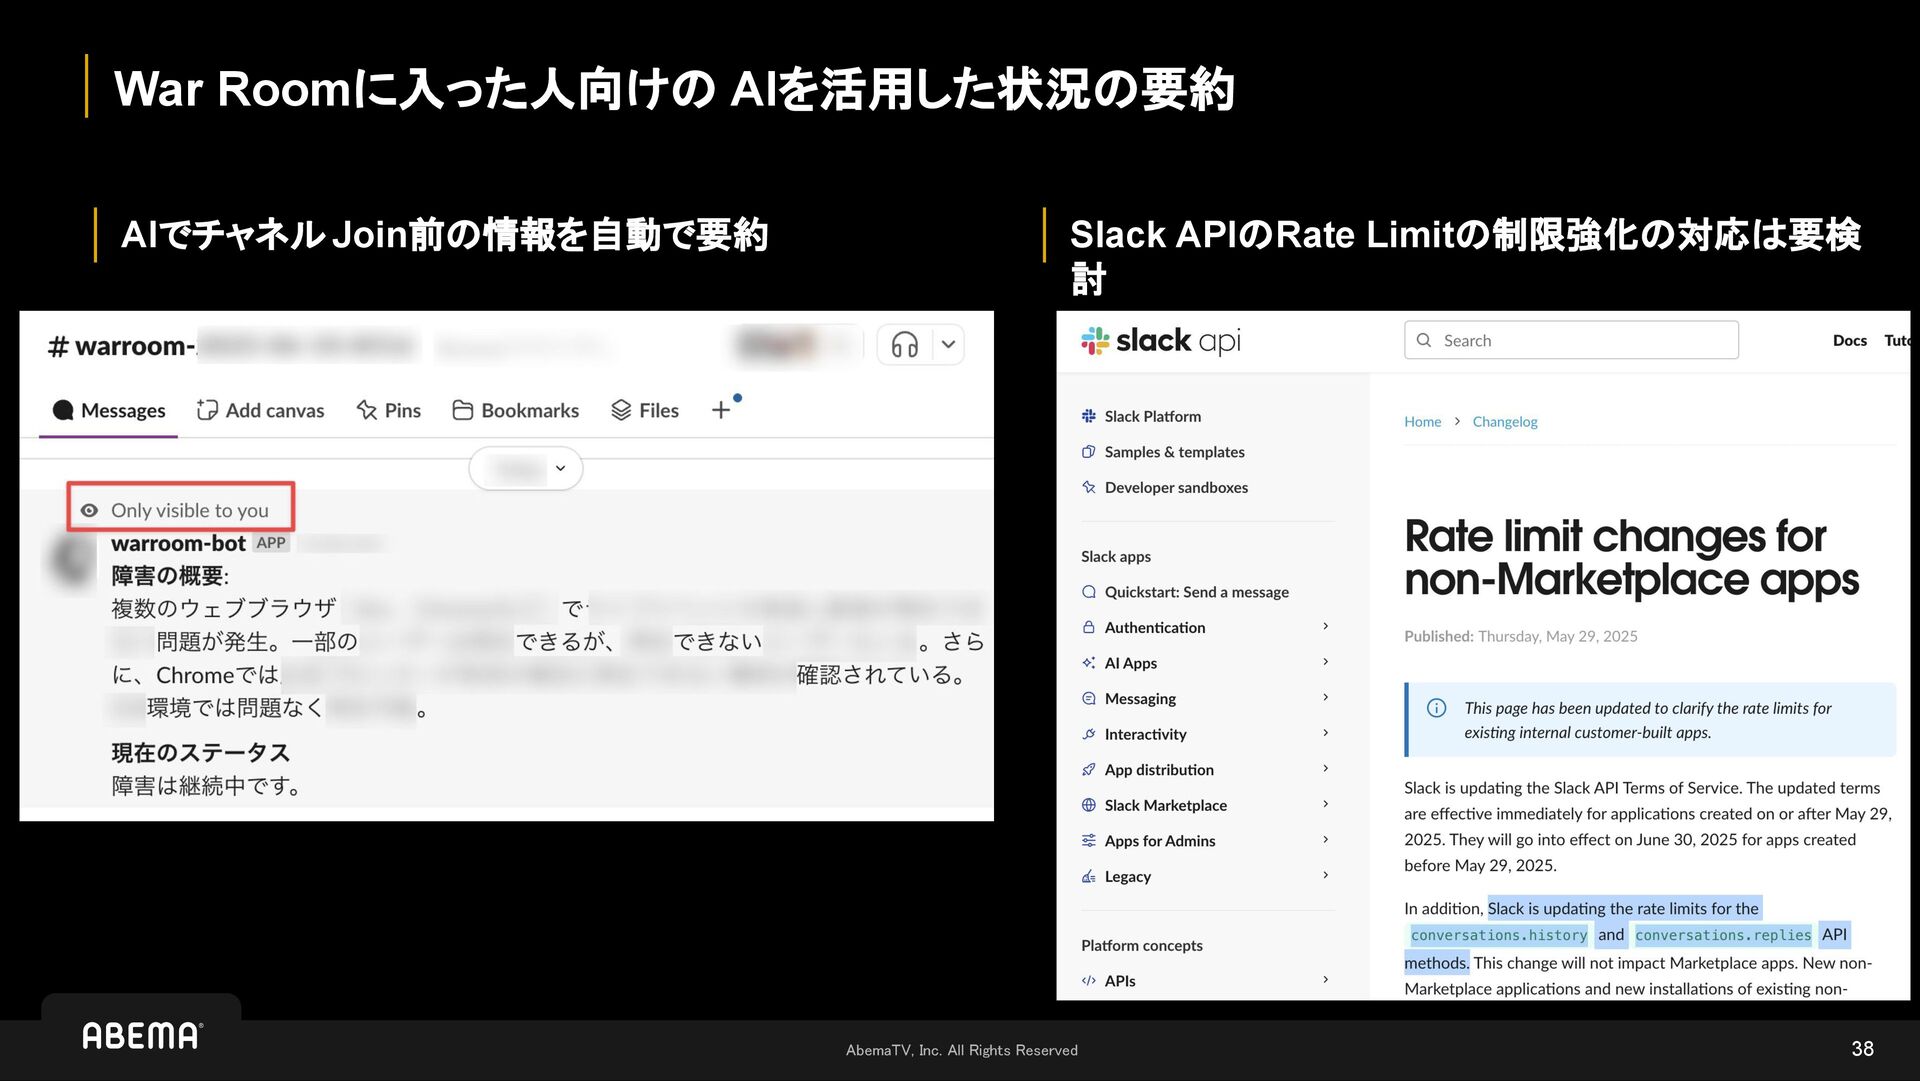Expand the AI Apps sidebar chevron
The width and height of the screenshot is (1920, 1081).
1325,662
